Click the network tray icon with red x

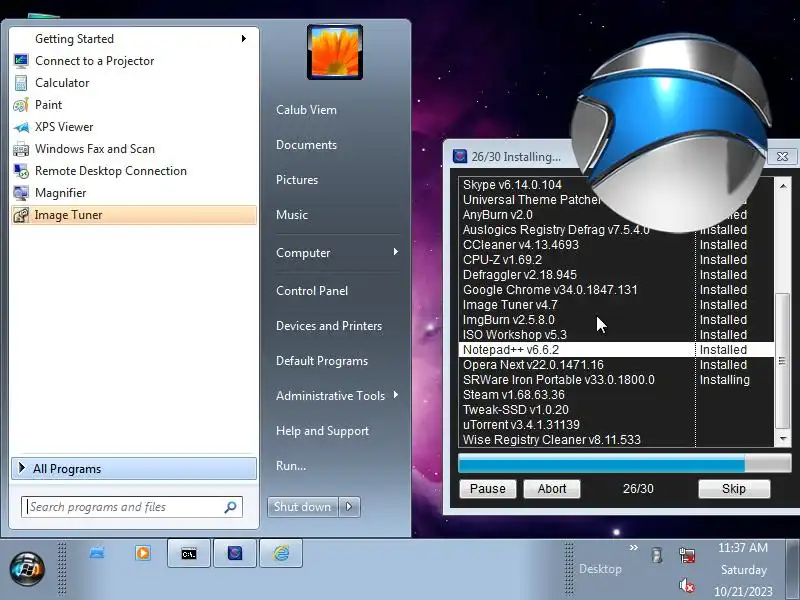pyautogui.click(x=687, y=555)
